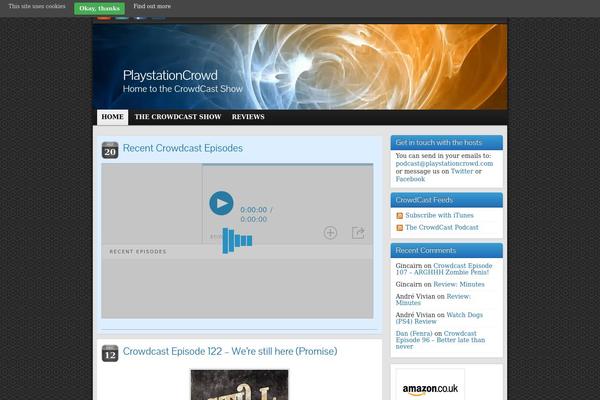Click the RECENT EPISODES label in player
600x400 pixels.
pos(138,251)
